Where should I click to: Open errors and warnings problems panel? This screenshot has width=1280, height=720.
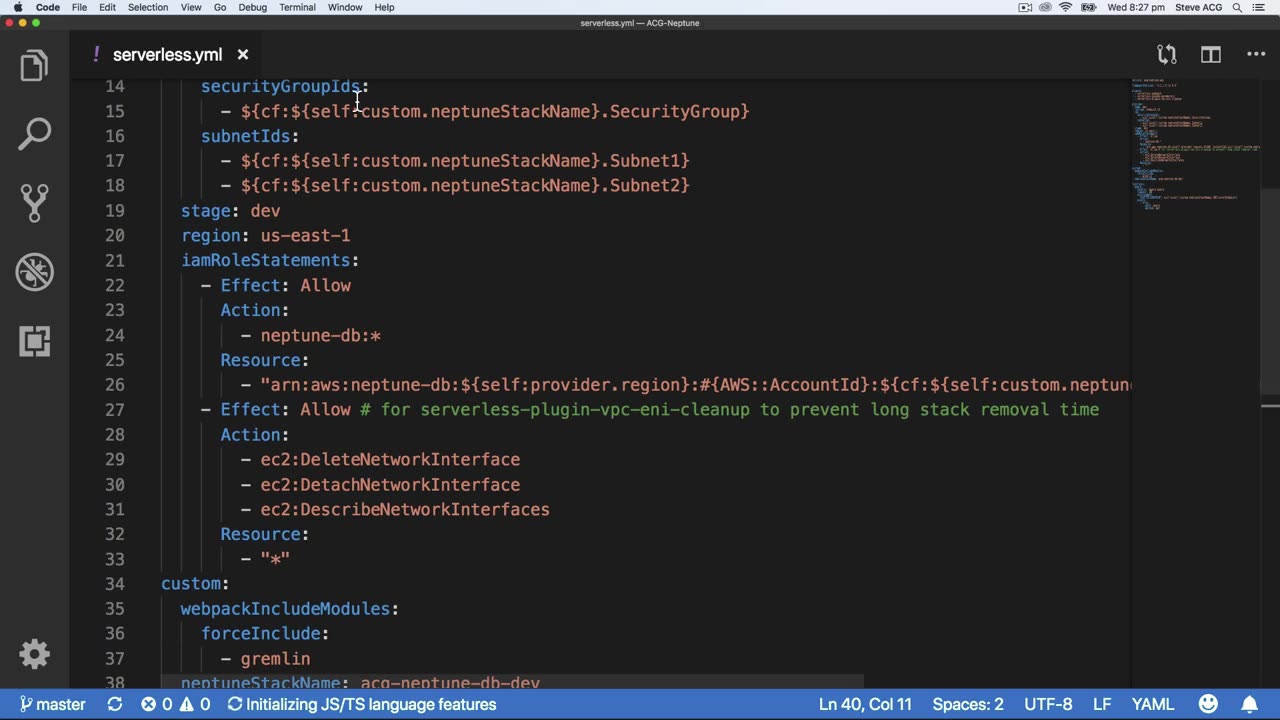pyautogui.click(x=175, y=704)
